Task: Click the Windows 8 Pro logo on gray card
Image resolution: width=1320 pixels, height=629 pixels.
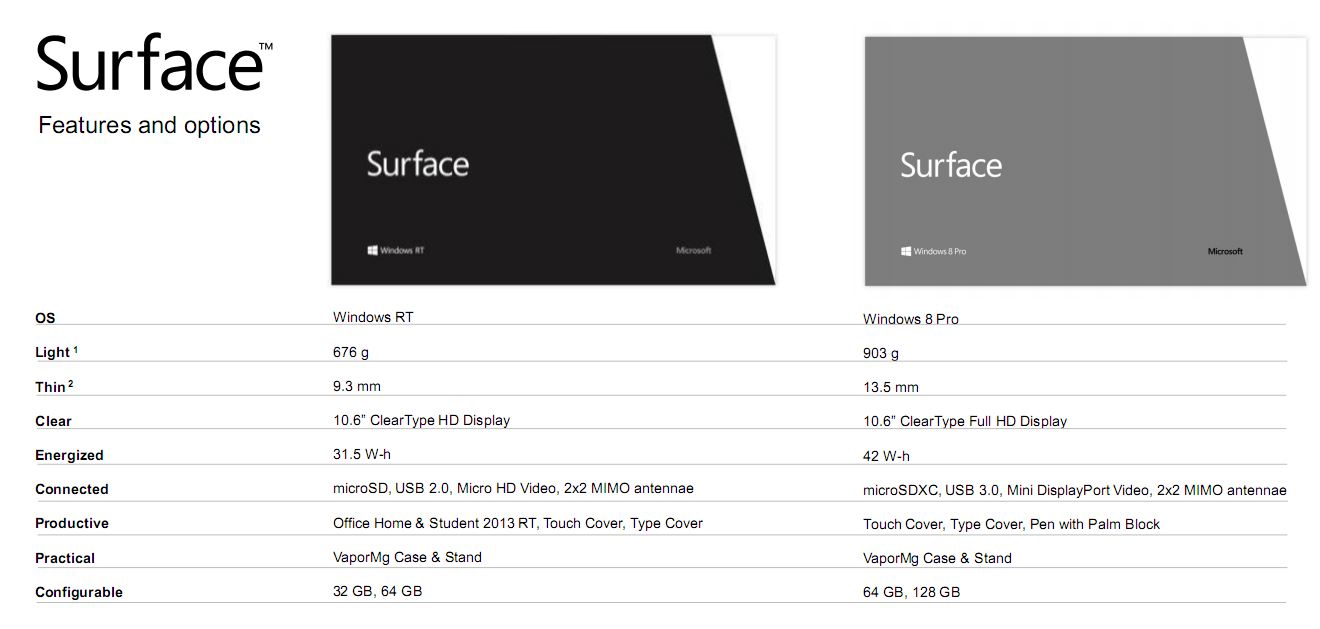Action: pyautogui.click(x=933, y=251)
